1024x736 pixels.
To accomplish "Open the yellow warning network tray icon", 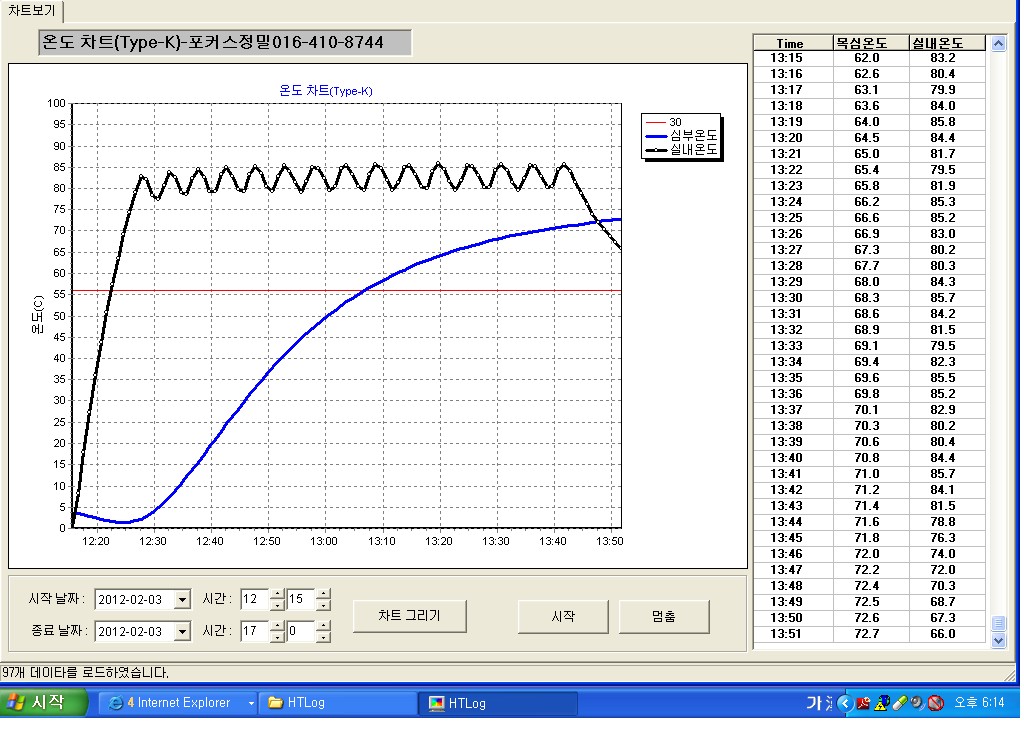I will click(882, 703).
